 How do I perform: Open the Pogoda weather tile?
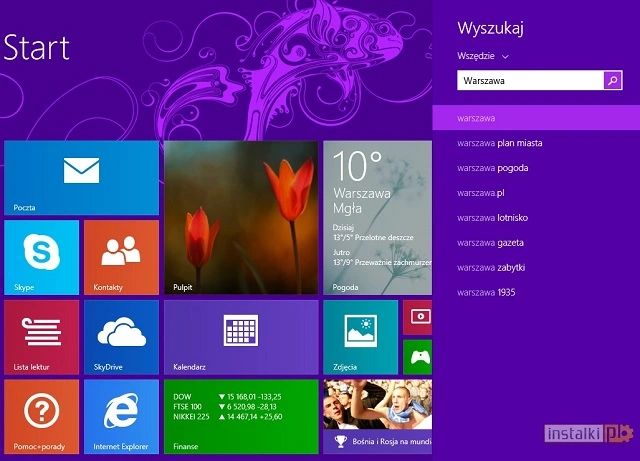click(378, 218)
